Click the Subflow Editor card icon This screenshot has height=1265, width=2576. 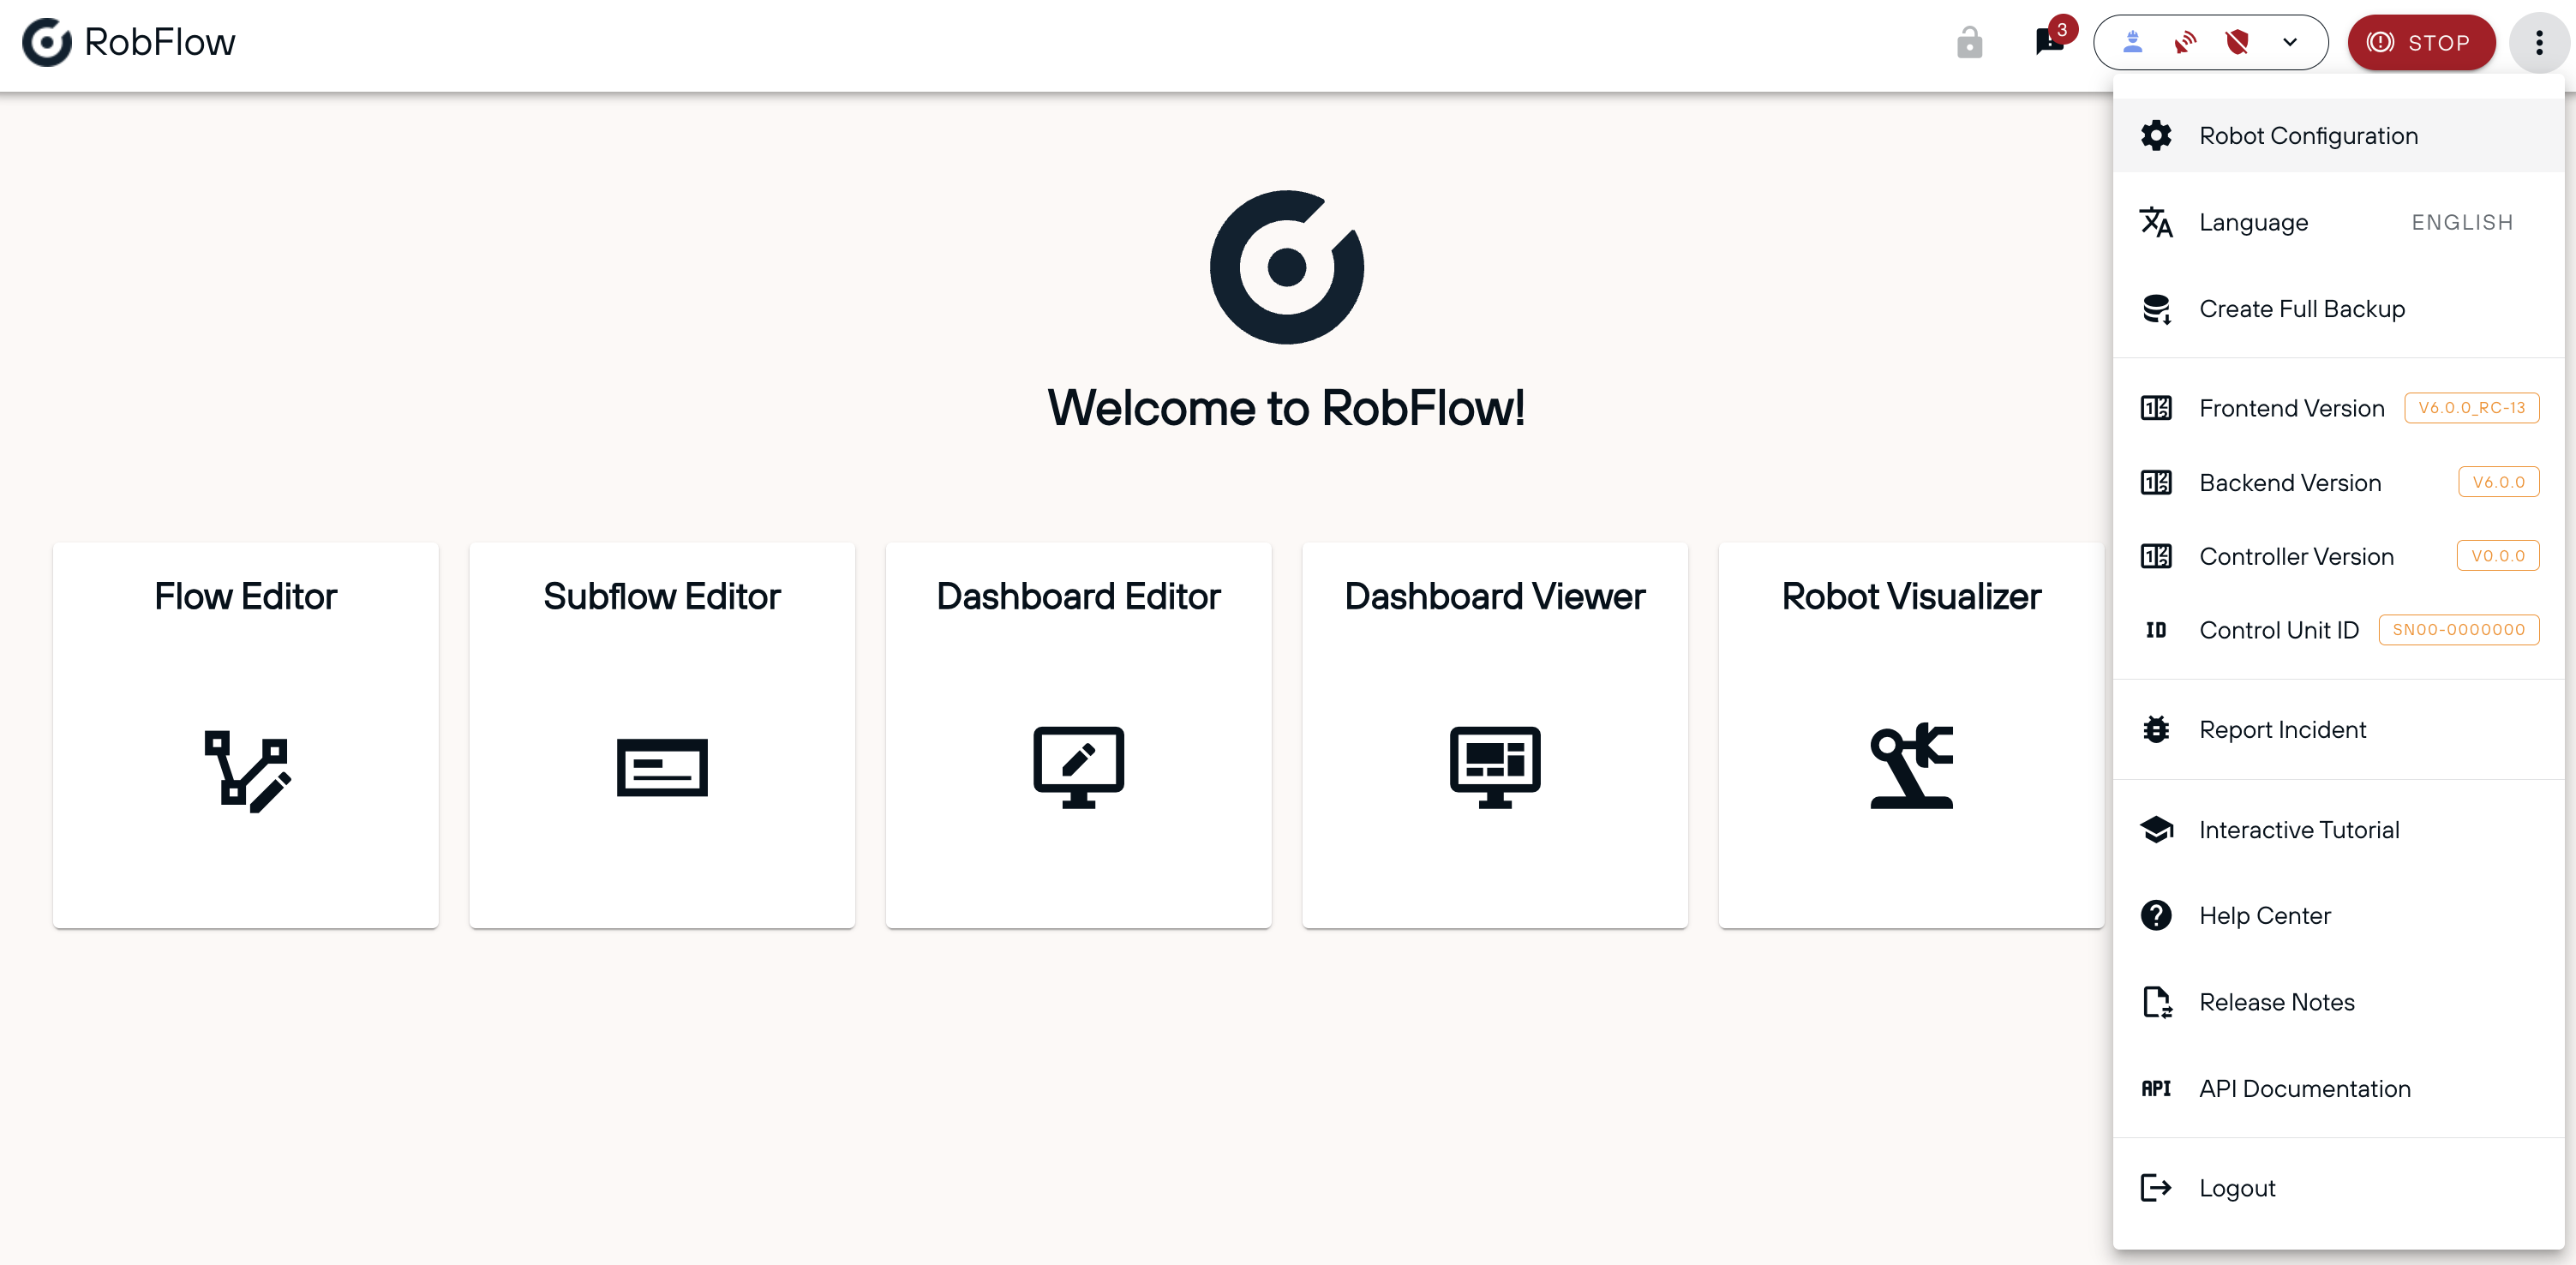662,767
